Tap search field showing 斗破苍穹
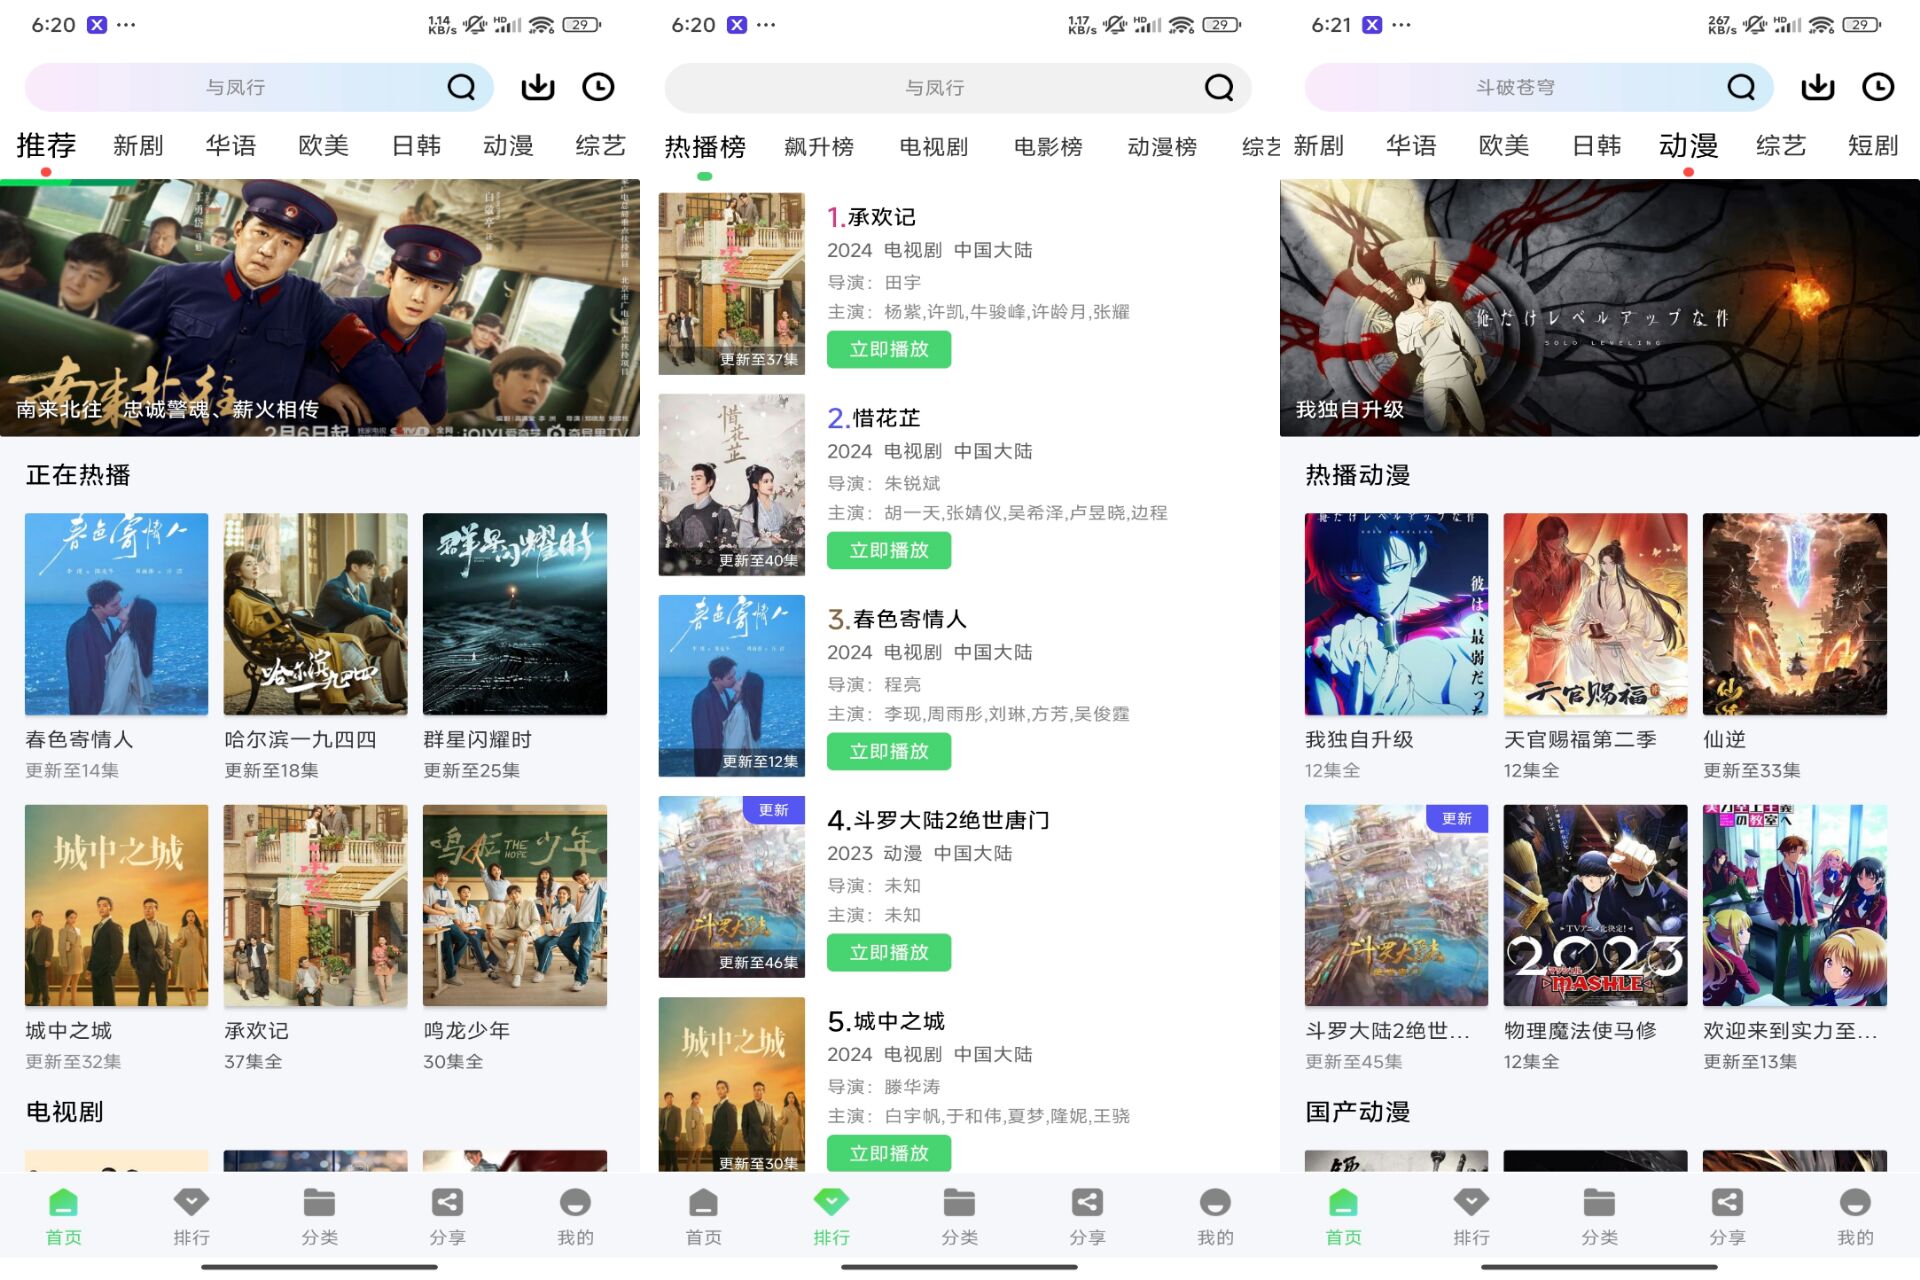 [x=1515, y=88]
